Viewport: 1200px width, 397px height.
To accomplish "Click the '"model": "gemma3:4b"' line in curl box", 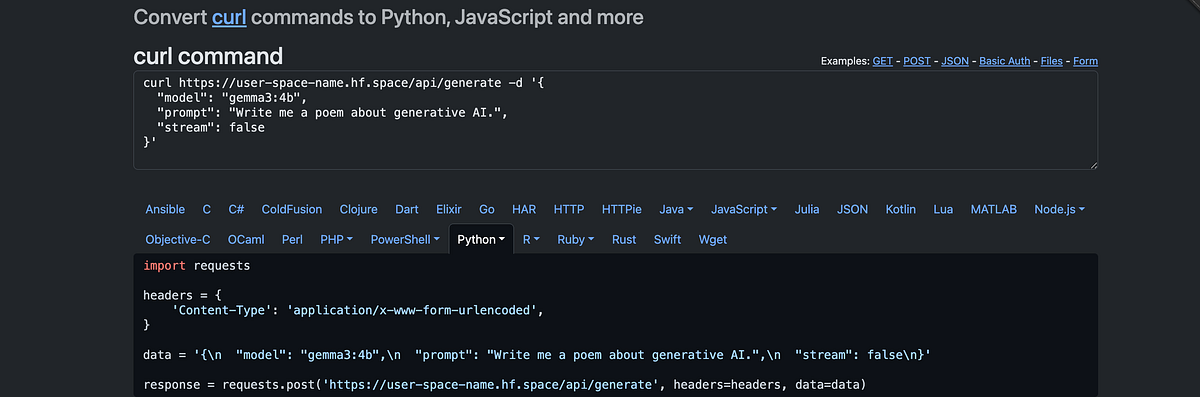I will (231, 97).
